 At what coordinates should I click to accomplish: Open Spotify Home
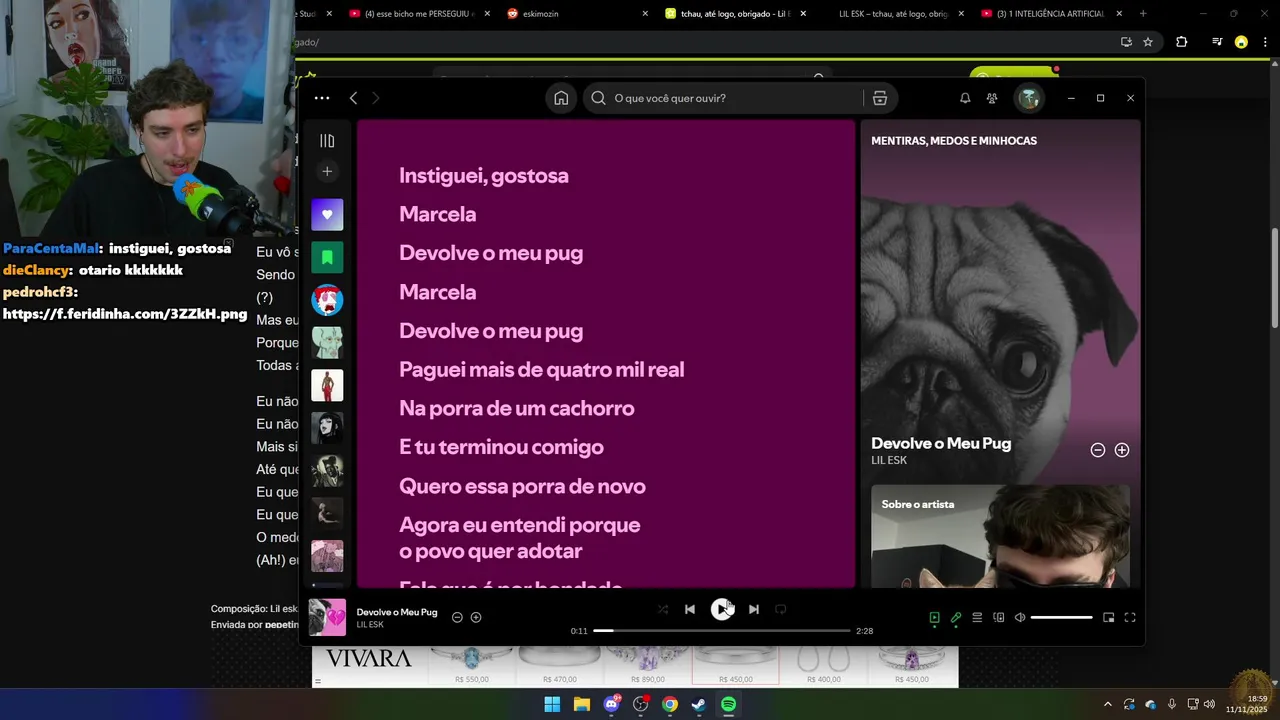[561, 98]
